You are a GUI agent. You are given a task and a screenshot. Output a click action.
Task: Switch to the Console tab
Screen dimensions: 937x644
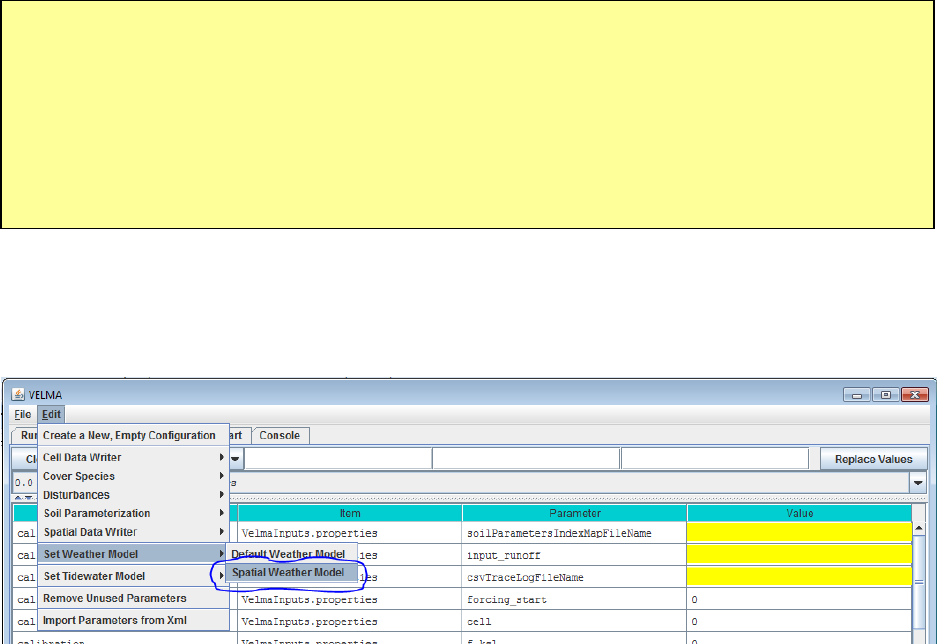click(280, 436)
